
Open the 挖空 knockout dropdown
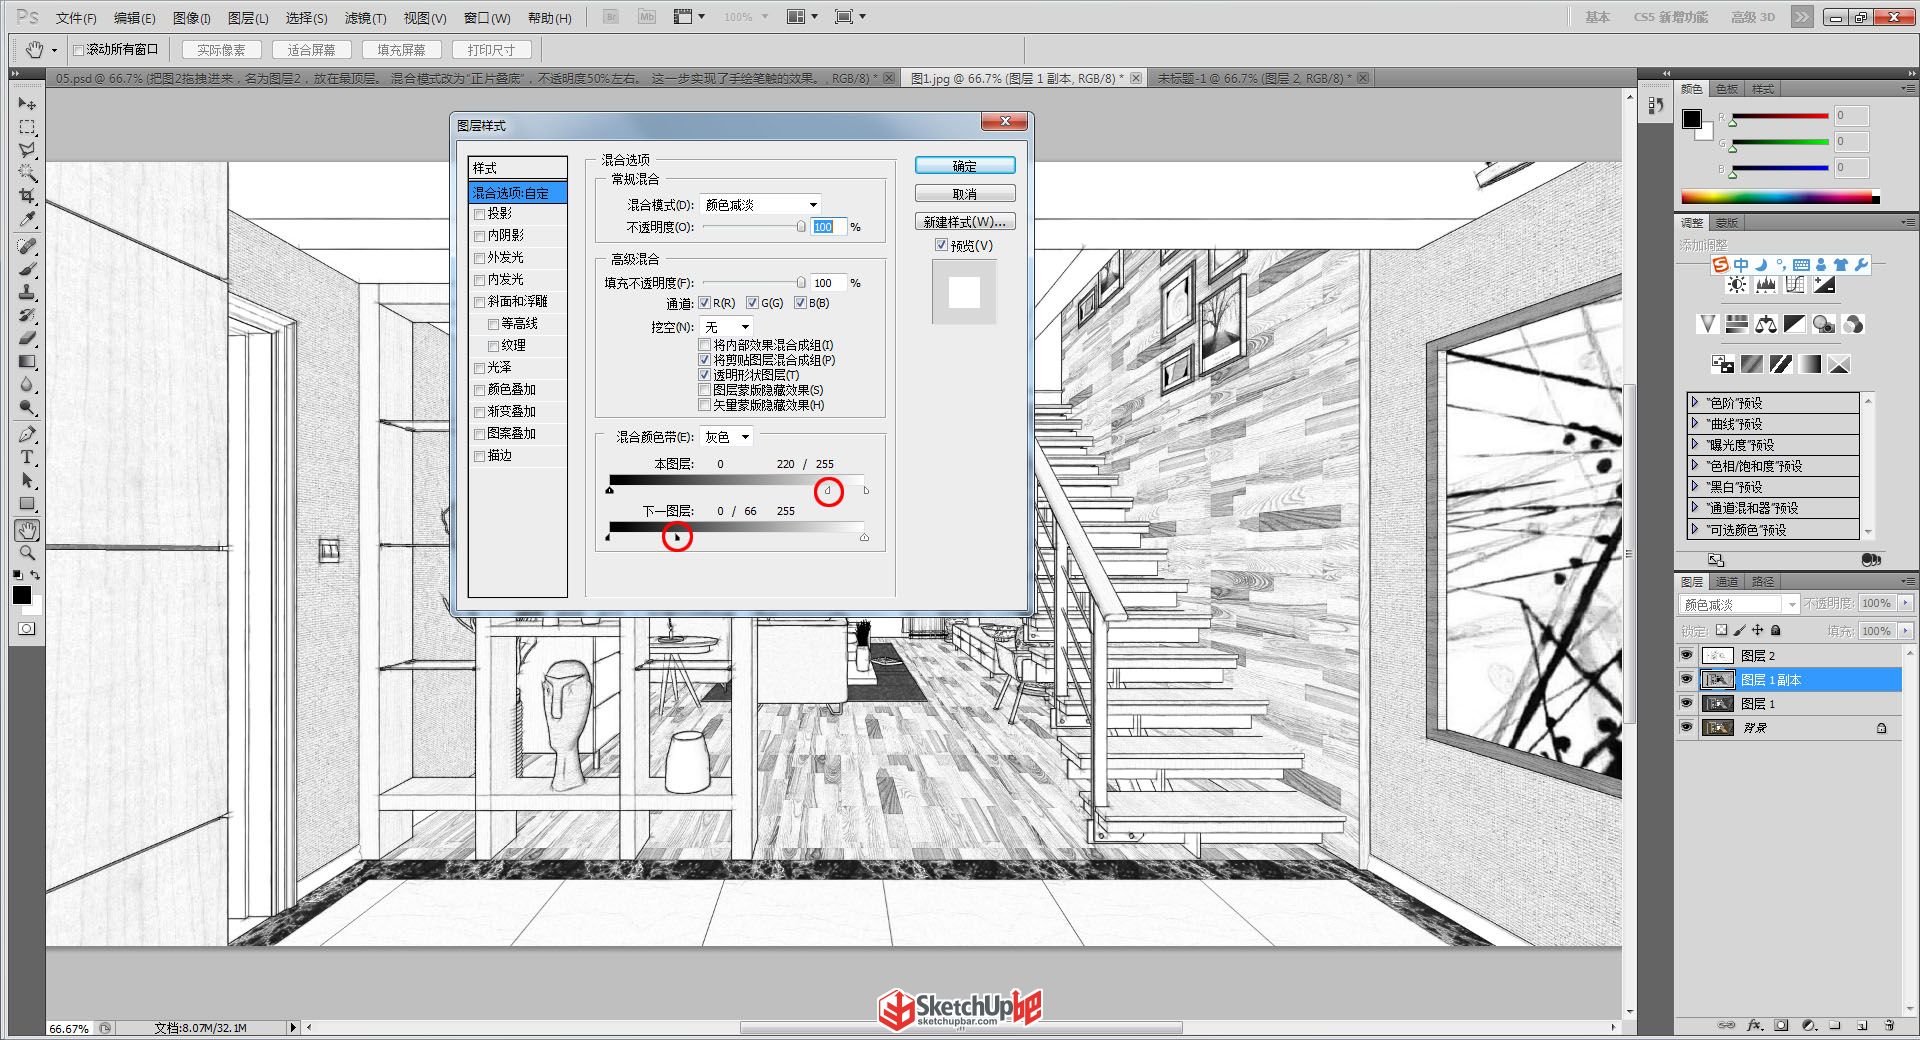[x=726, y=327]
